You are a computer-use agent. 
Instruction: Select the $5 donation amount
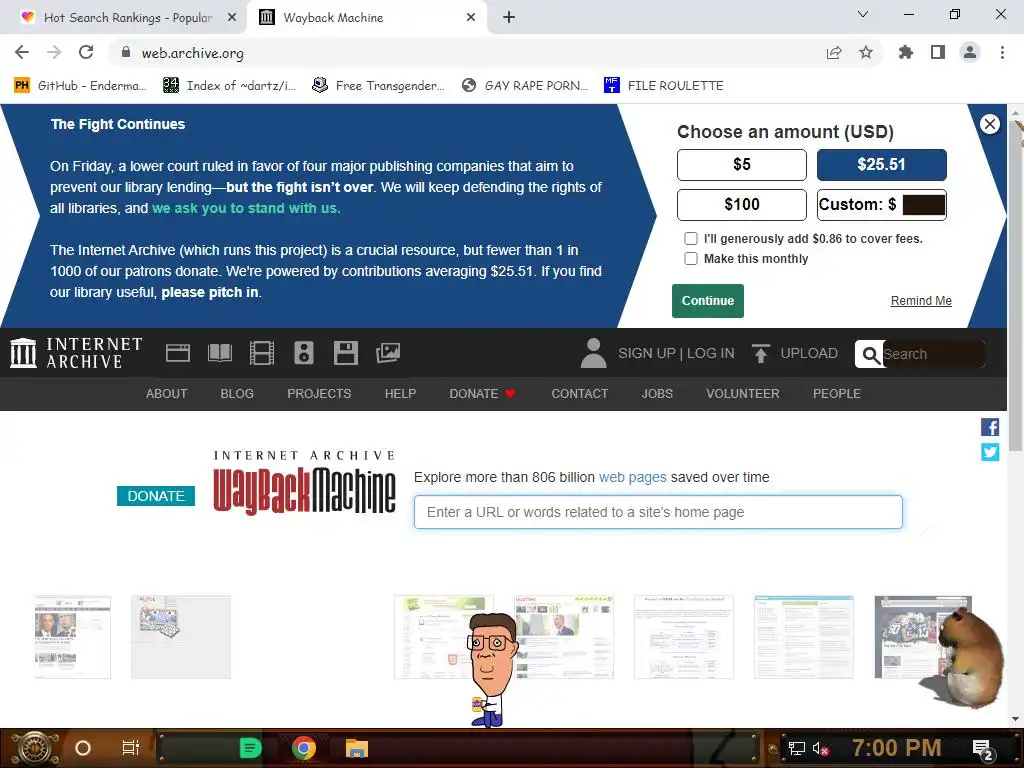pos(742,165)
